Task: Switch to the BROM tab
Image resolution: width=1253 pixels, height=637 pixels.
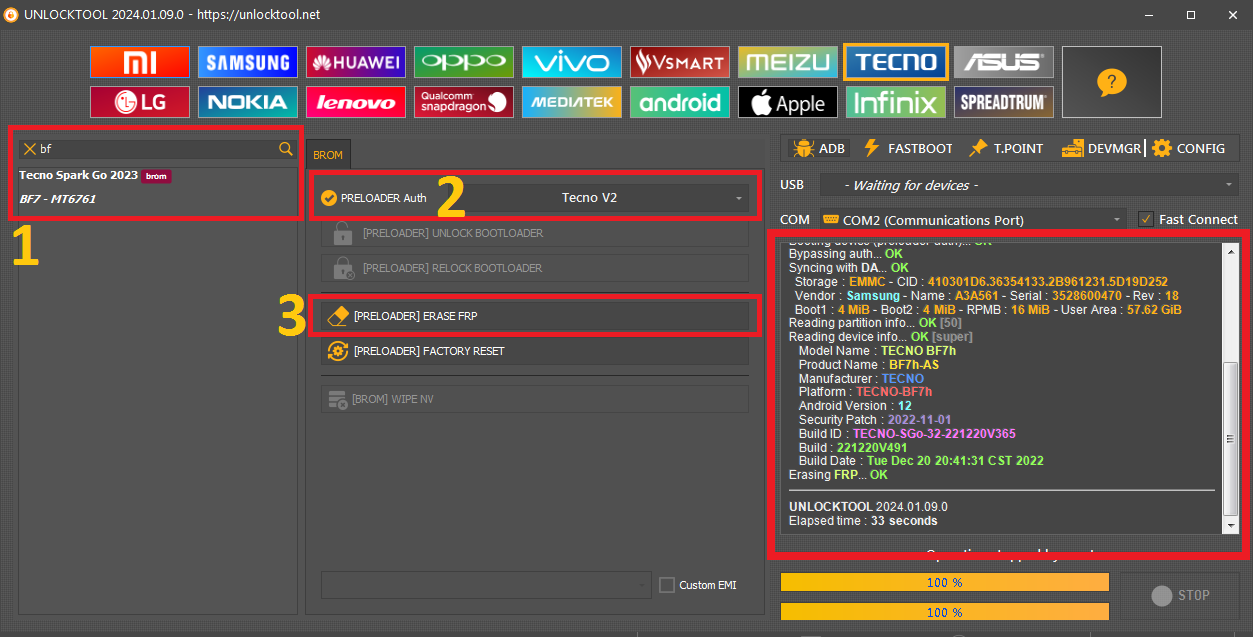Action: [328, 155]
